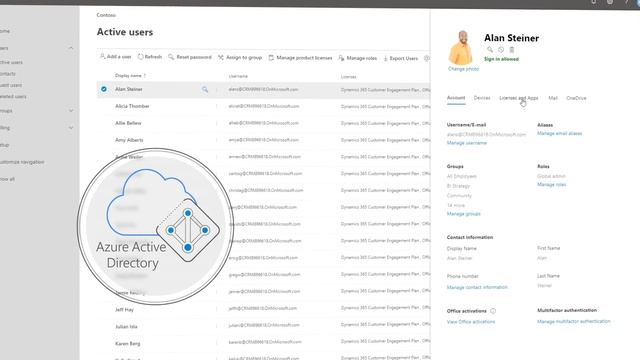
Task: Click the Refresh toolbar icon
Action: (140, 57)
